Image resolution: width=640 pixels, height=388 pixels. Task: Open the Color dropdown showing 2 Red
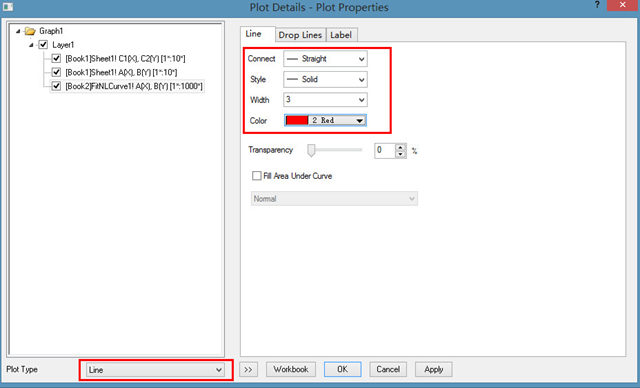click(325, 120)
